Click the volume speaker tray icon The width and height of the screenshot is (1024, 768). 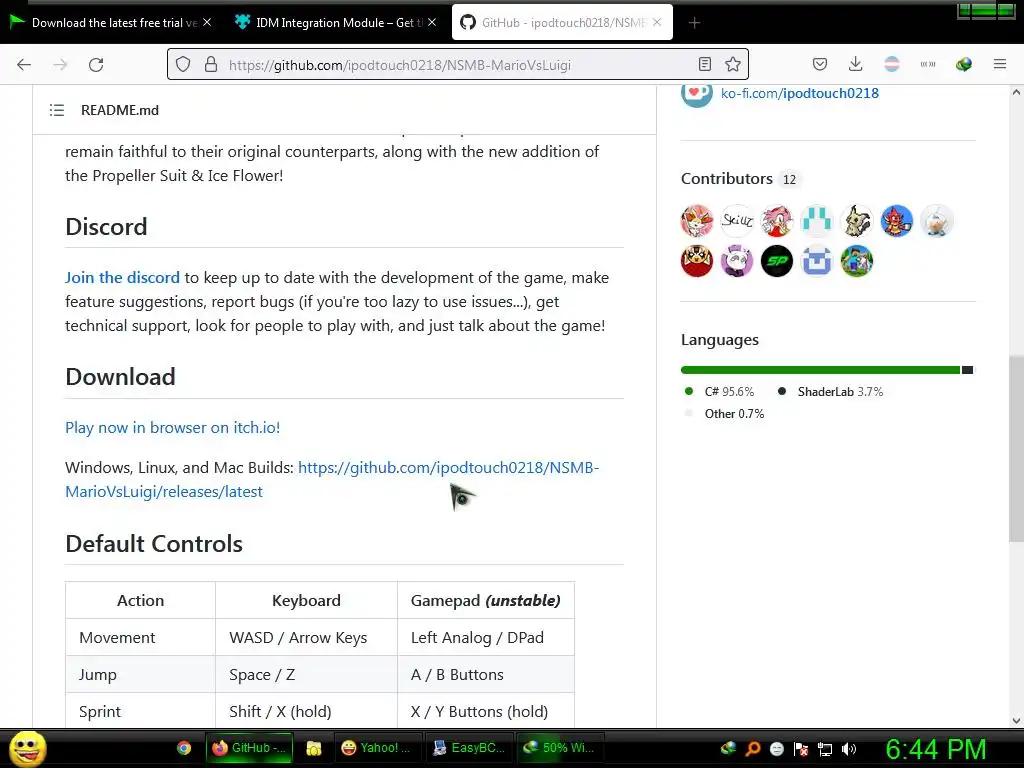click(849, 748)
